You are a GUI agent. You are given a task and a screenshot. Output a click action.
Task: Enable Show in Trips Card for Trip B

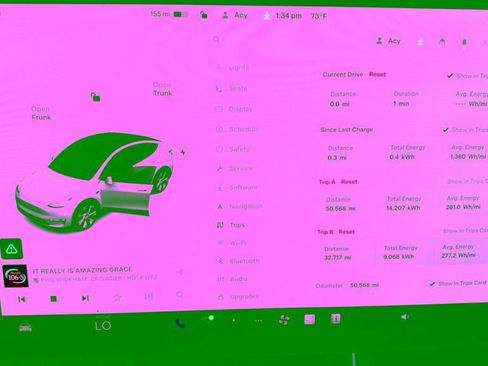(x=465, y=230)
